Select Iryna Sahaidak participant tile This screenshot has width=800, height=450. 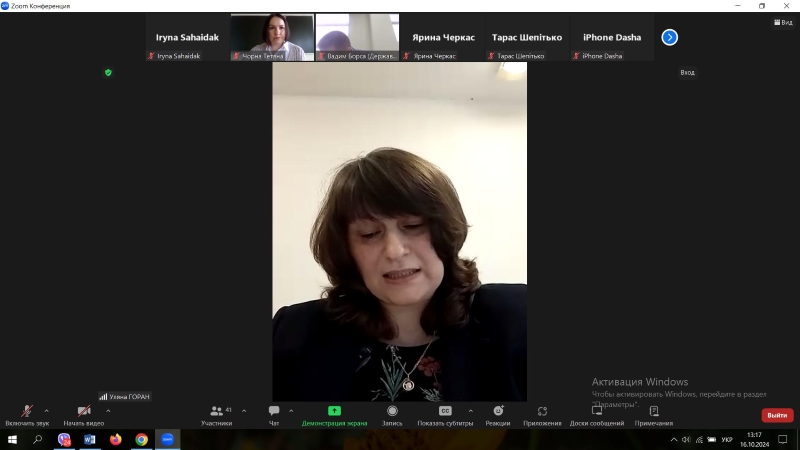pos(187,37)
